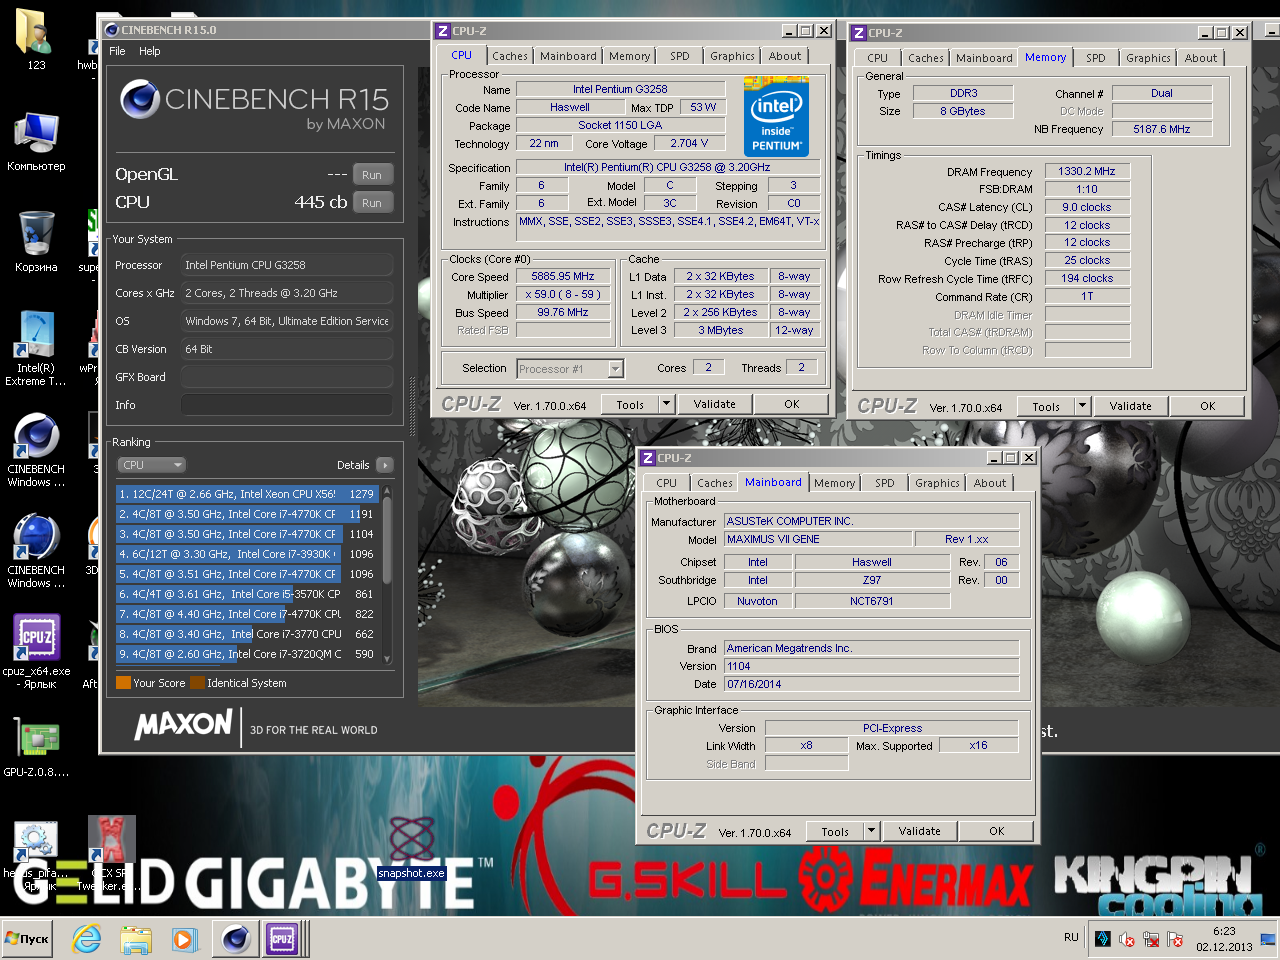This screenshot has height=960, width=1280.
Task: Click the CPU-Z taskbar button
Action: tap(283, 939)
